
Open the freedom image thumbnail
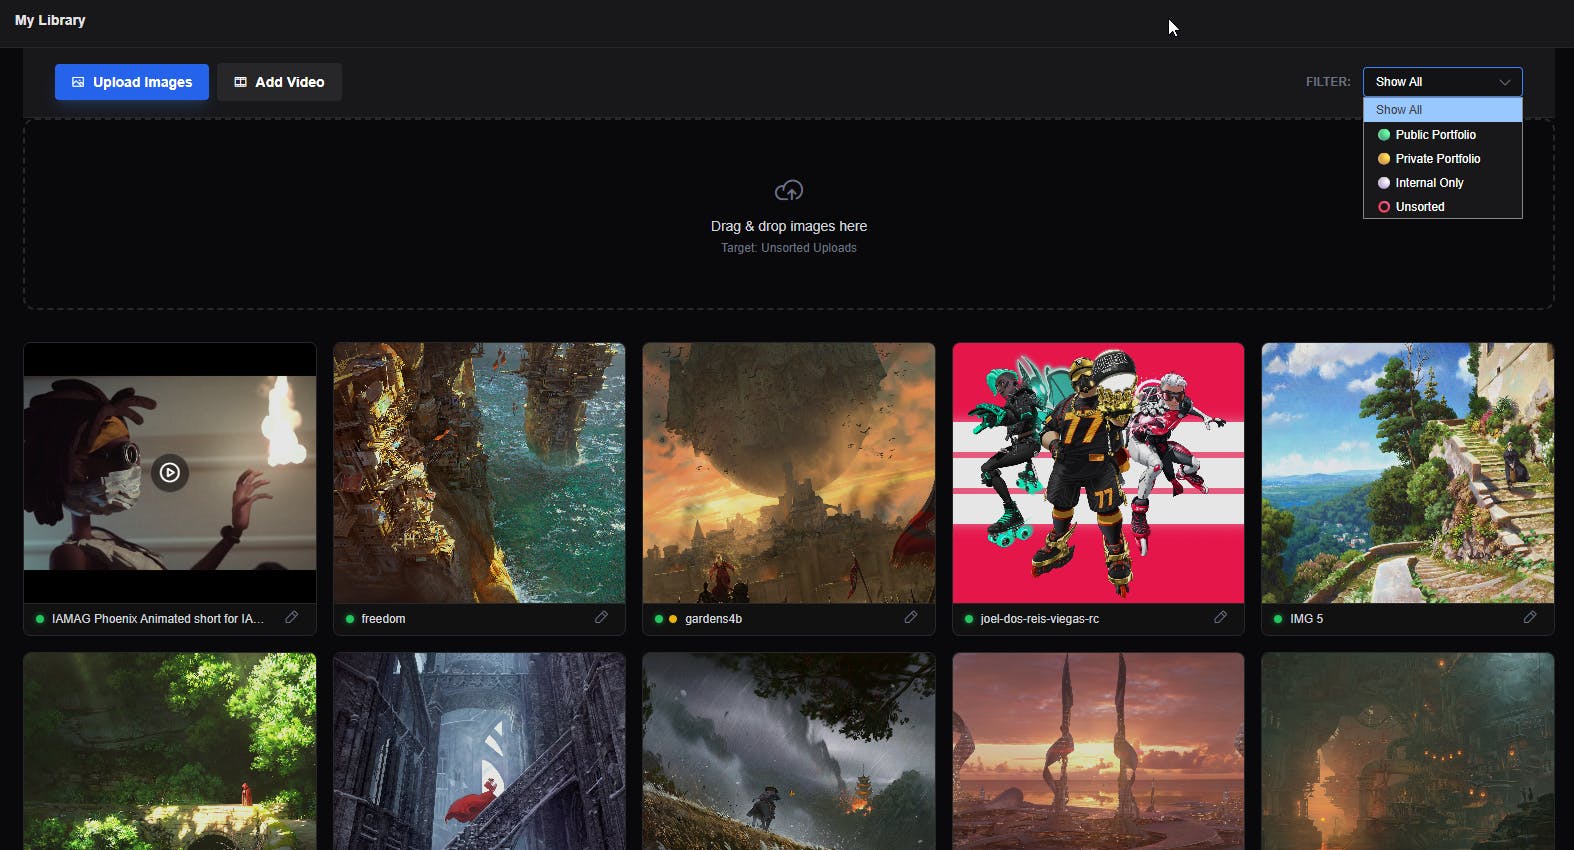[479, 473]
